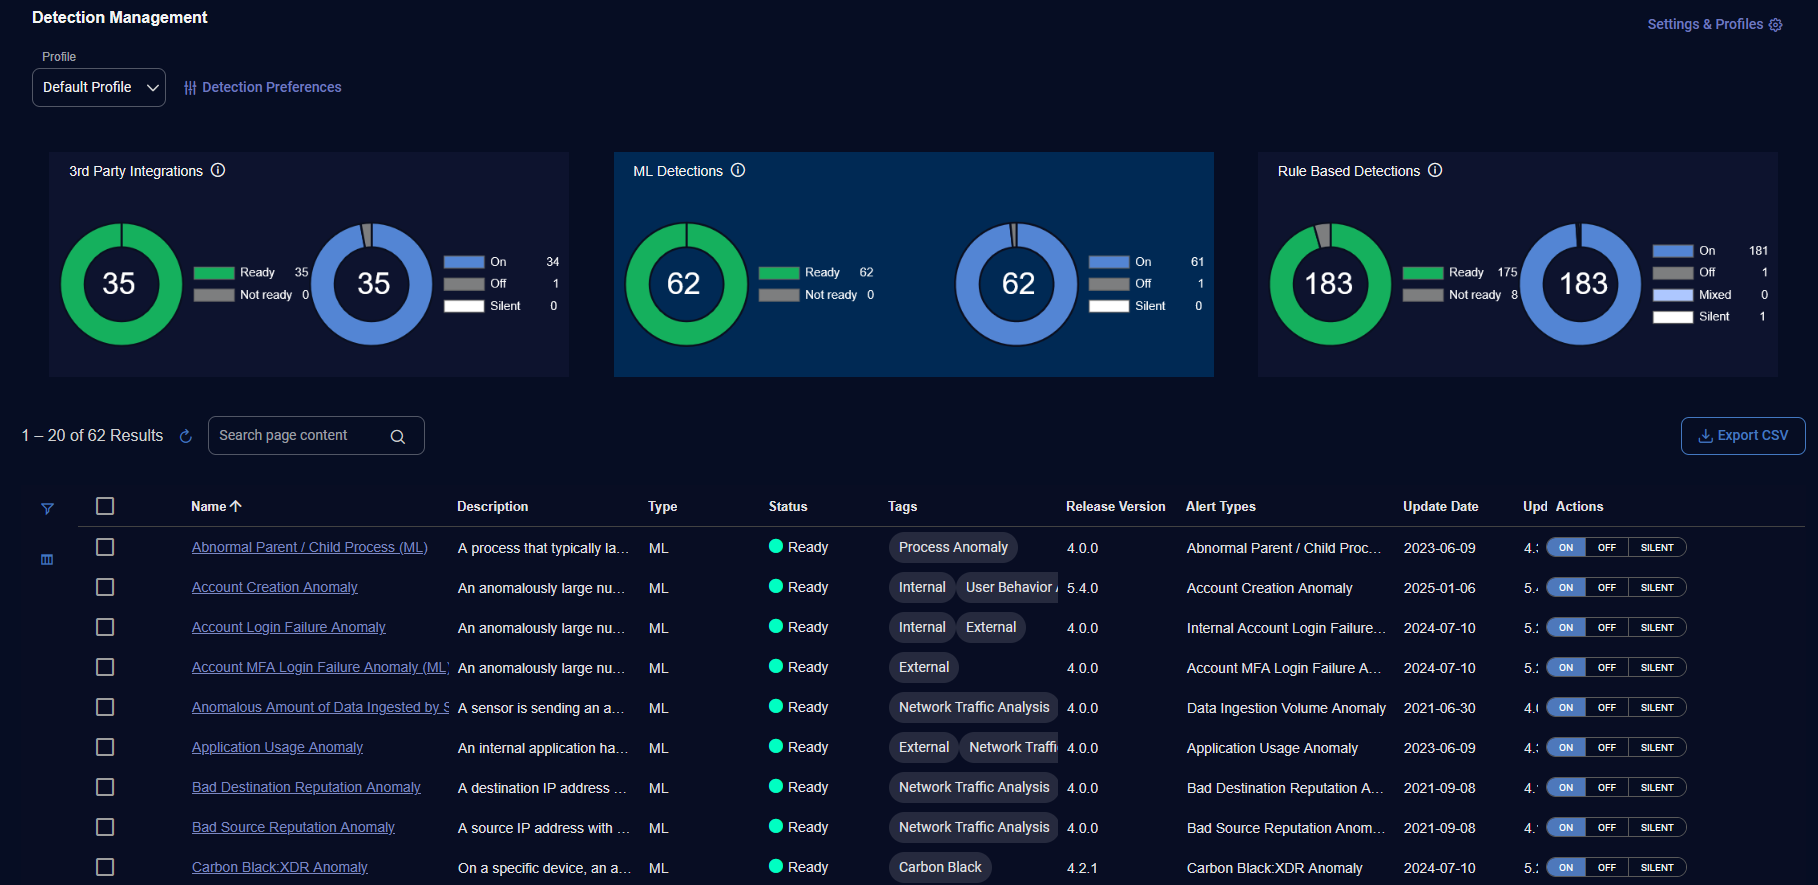Screen dimensions: 1818x885
Task: Open Bad Source Reputation Anomaly detection
Action: [293, 827]
